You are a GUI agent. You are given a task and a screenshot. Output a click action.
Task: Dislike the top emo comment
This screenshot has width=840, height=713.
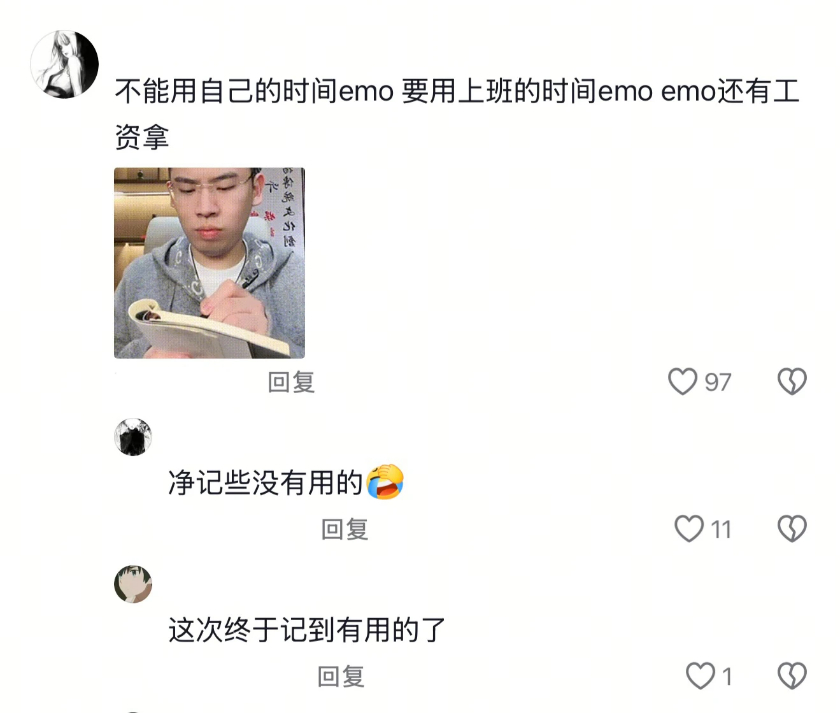pyautogui.click(x=792, y=381)
